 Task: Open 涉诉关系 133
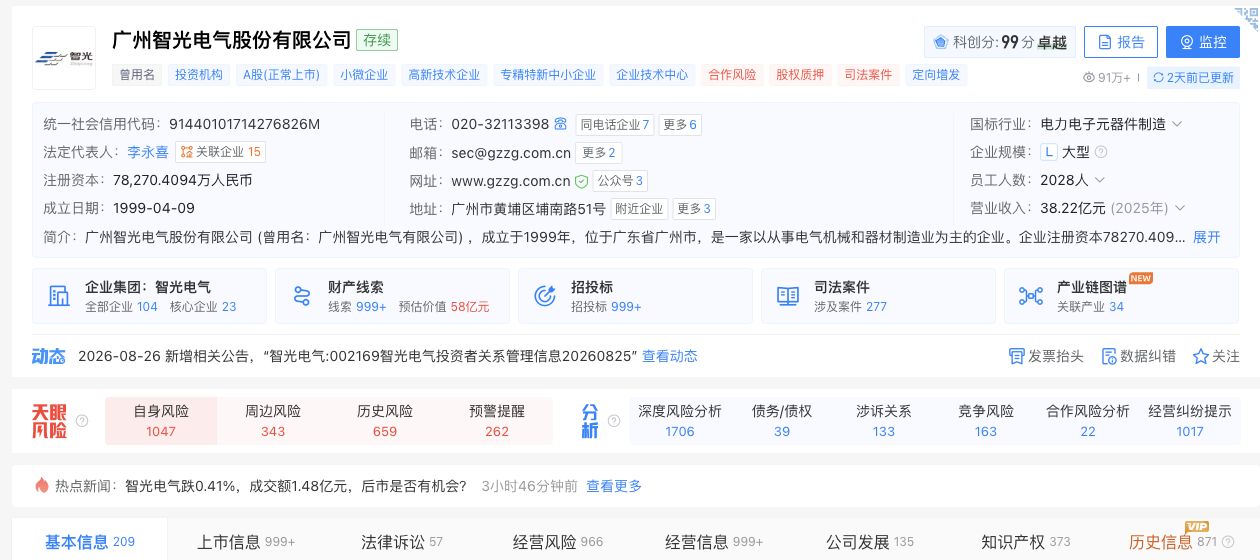pos(884,421)
